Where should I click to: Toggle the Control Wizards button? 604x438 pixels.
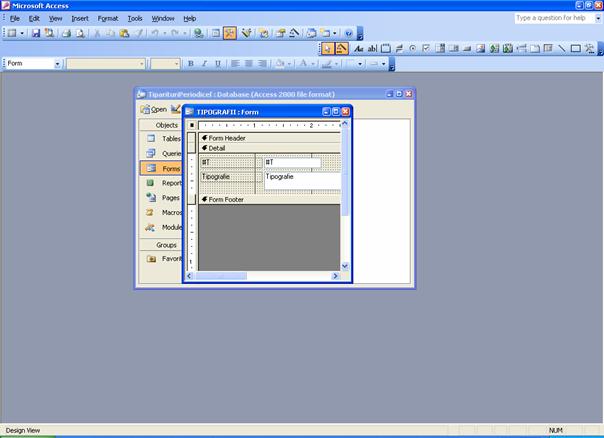341,48
